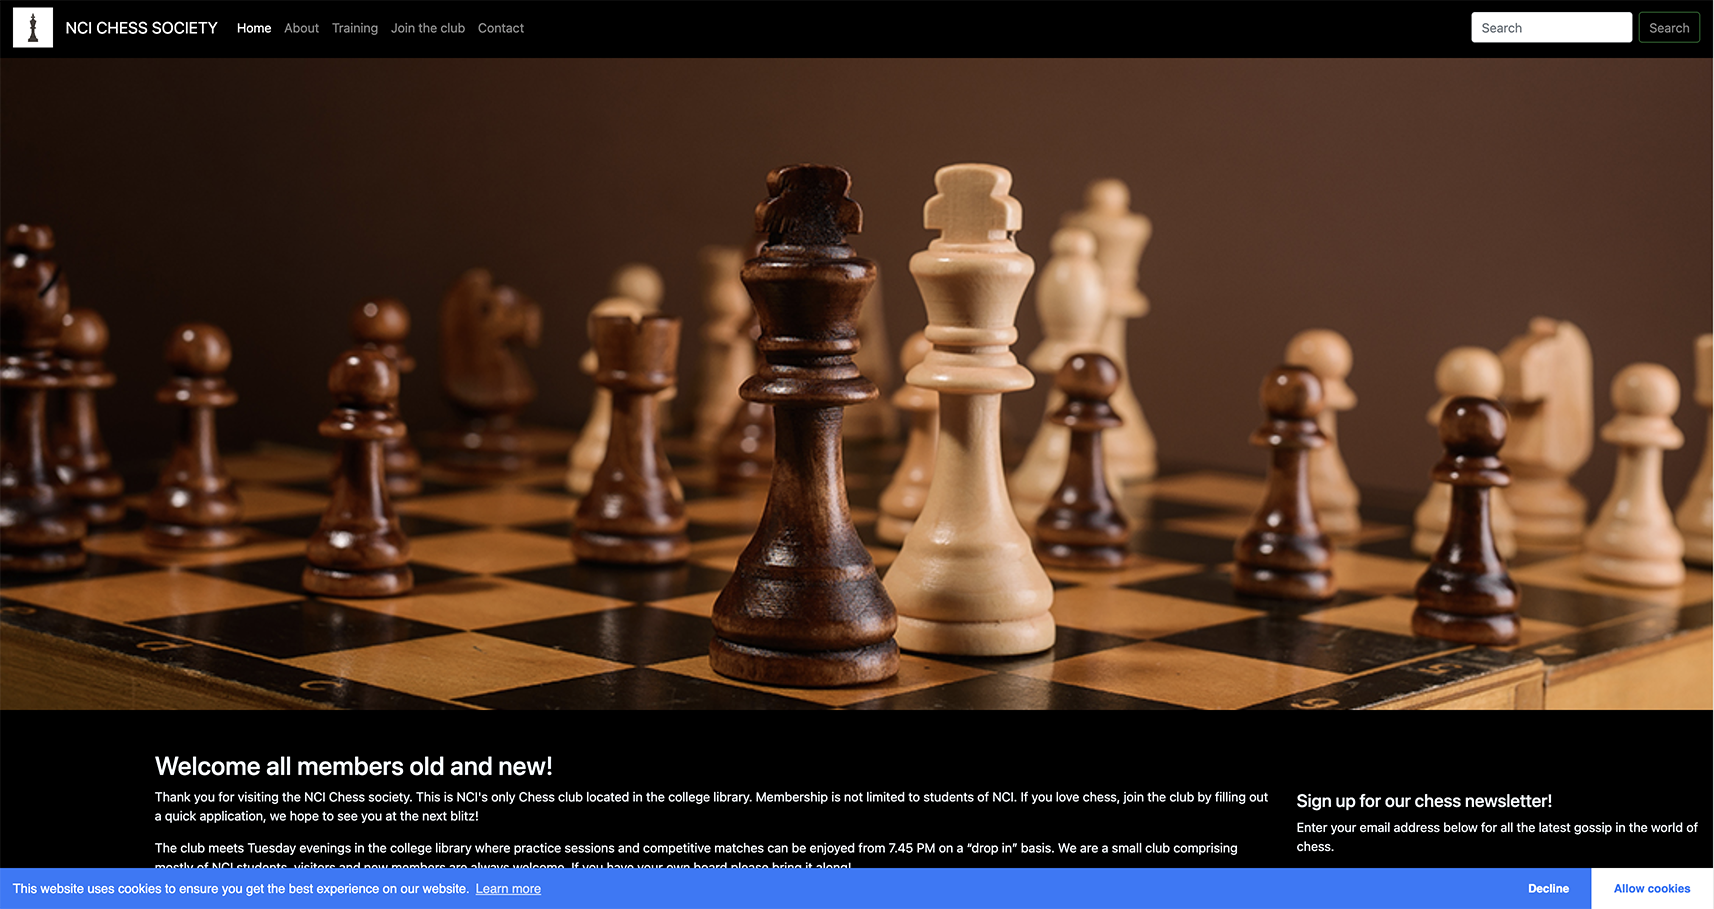Viewport: 1714px width, 909px height.
Task: Decline the website cookies
Action: [x=1548, y=889]
